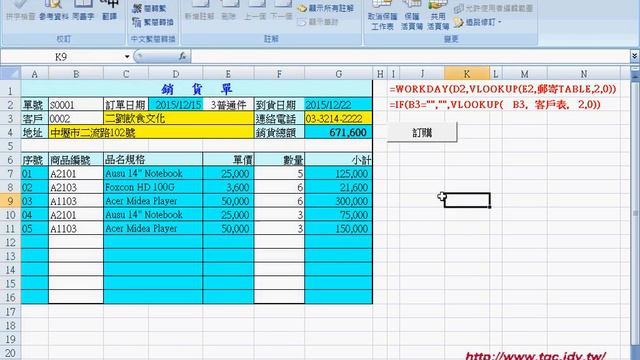Click the vertical scrollbar
The image size is (640, 360).
point(635,212)
